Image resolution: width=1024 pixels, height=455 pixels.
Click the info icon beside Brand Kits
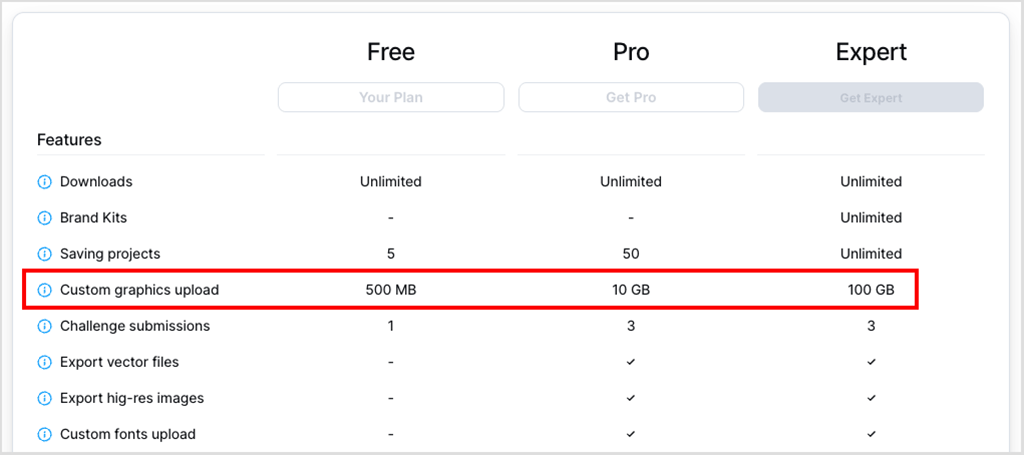[44, 218]
